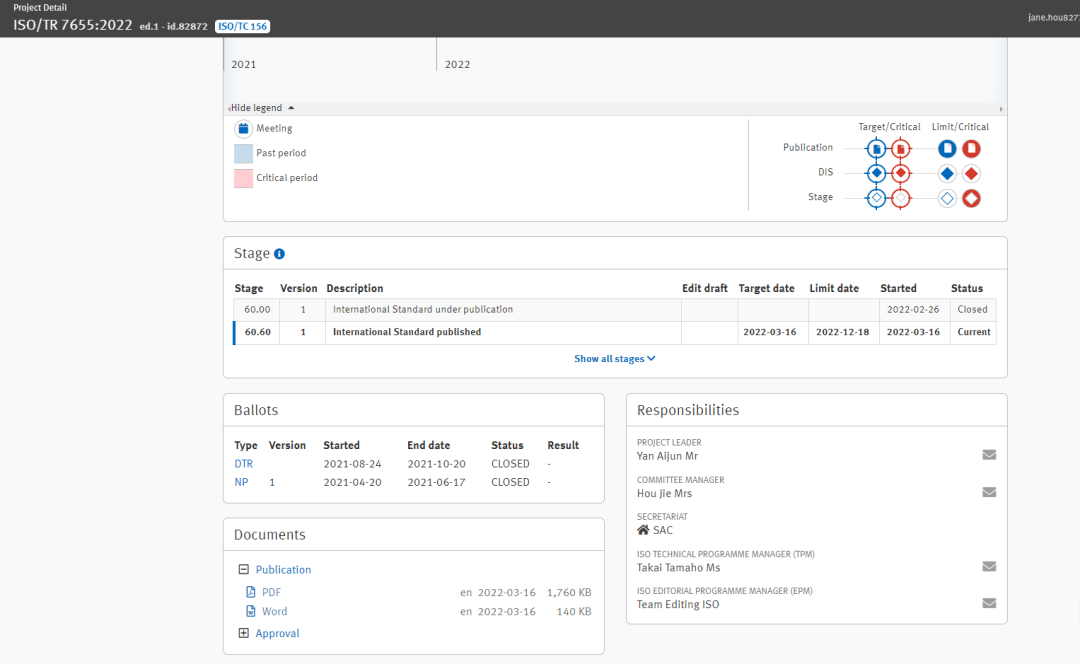The width and height of the screenshot is (1080, 664).
Task: Collapse the Publication documents folder
Action: [243, 570]
